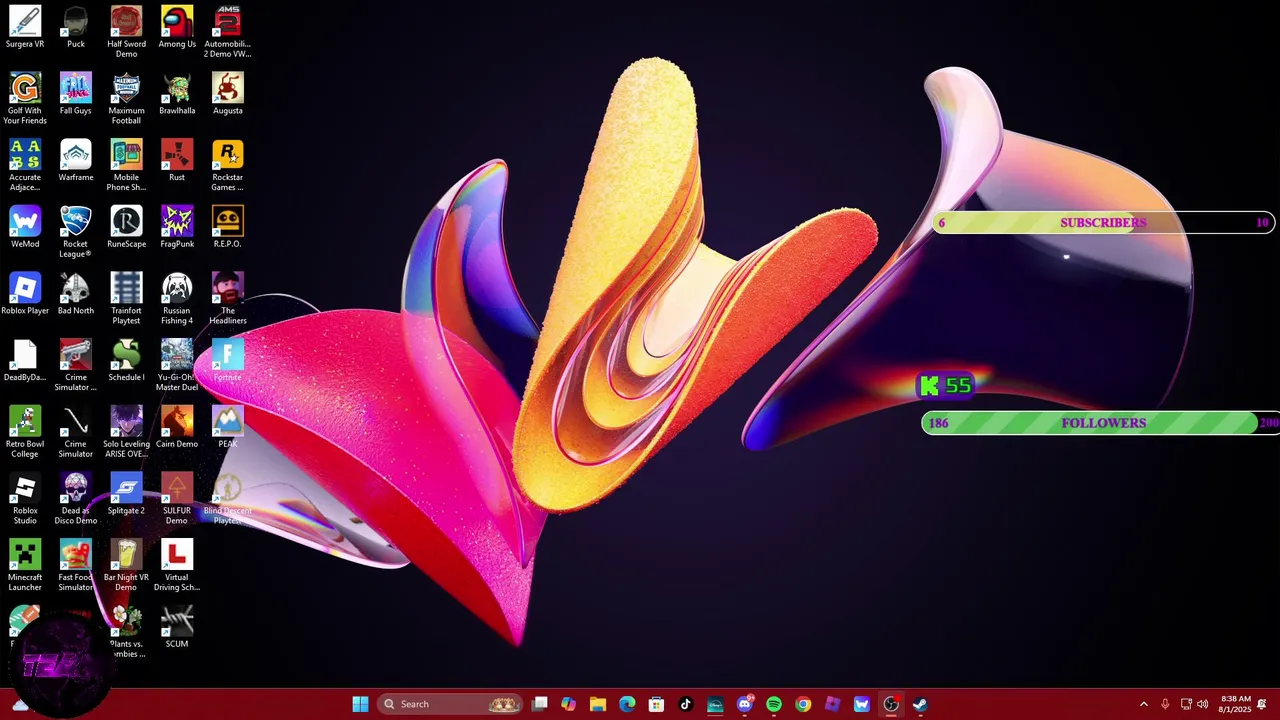This screenshot has width=1280, height=720.
Task: Open the Crime Simulator crowbar-icon shortcut
Action: (76, 431)
